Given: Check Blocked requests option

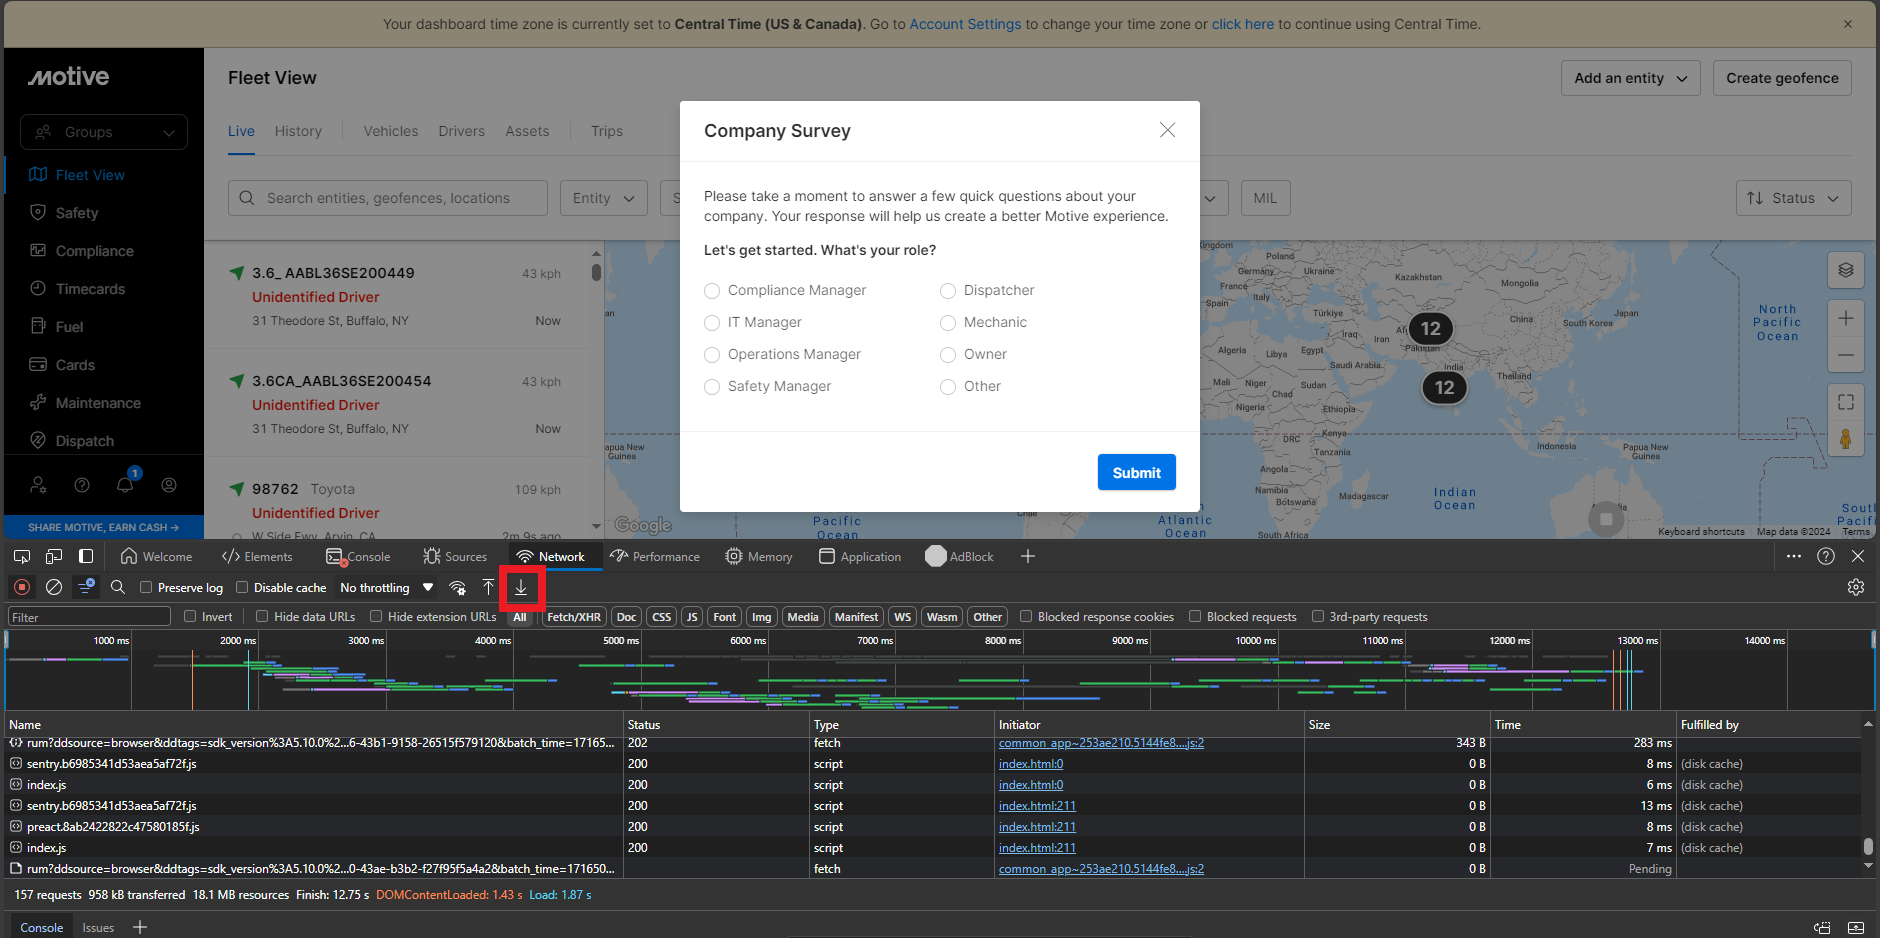Looking at the screenshot, I should point(1195,617).
